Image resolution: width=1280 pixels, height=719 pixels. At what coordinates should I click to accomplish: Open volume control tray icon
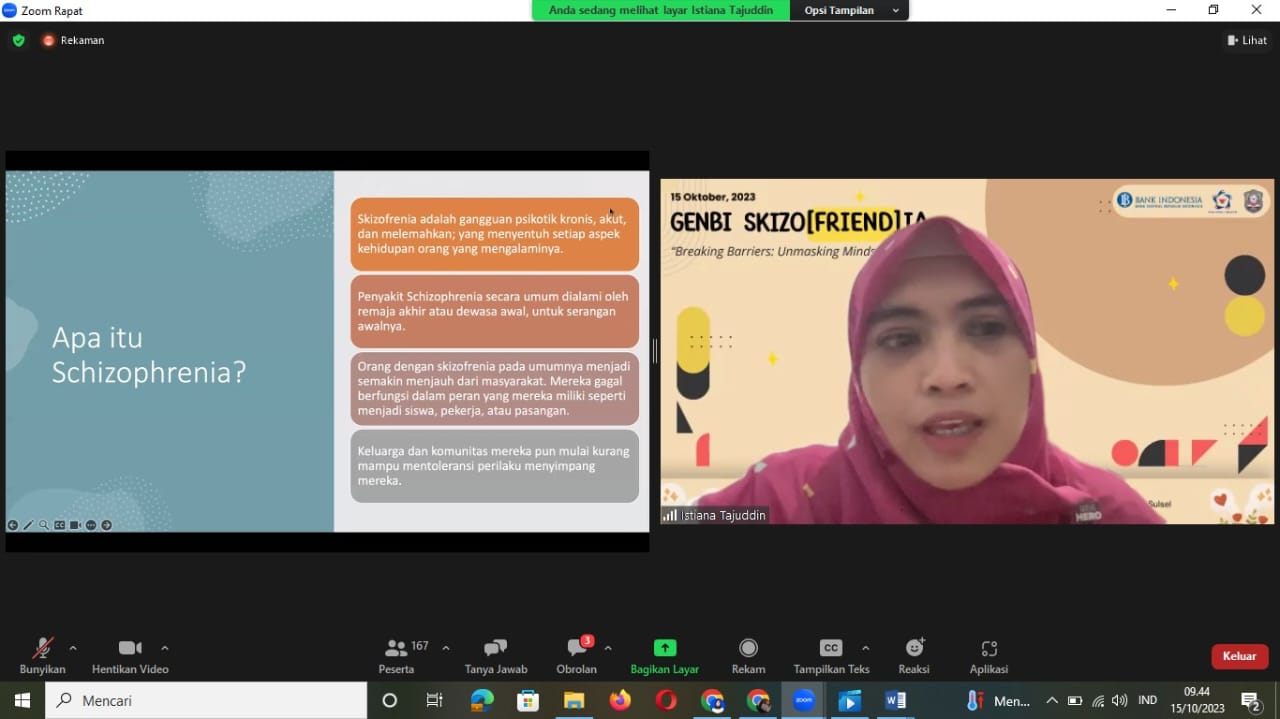[x=1120, y=700]
